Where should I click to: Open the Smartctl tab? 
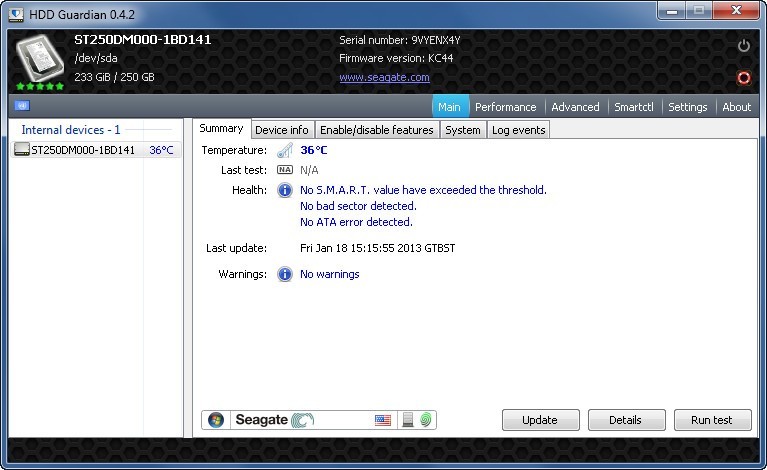[x=634, y=107]
